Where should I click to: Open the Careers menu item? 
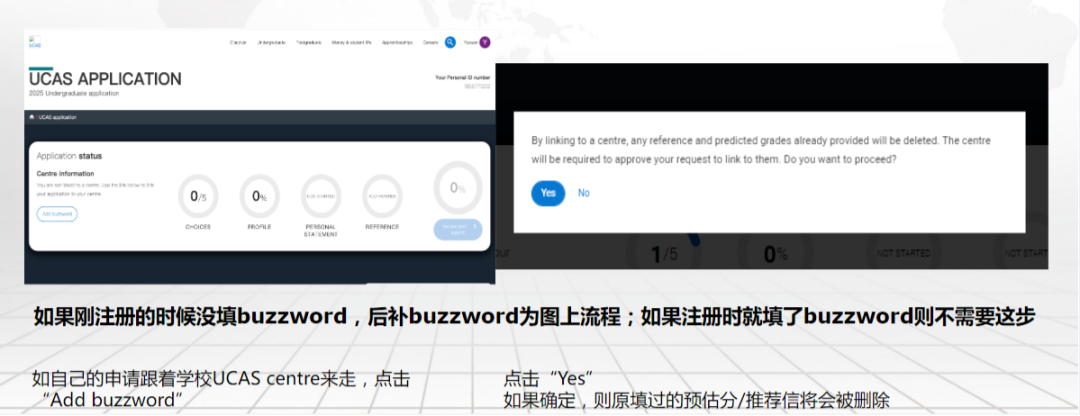click(x=430, y=43)
